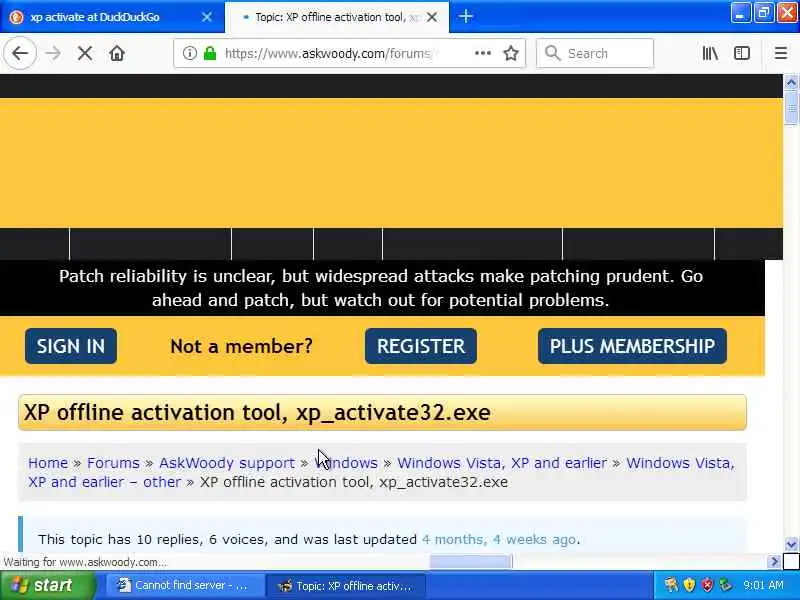
Task: Select Topic: XP offline activ taskbar button
Action: click(x=346, y=586)
